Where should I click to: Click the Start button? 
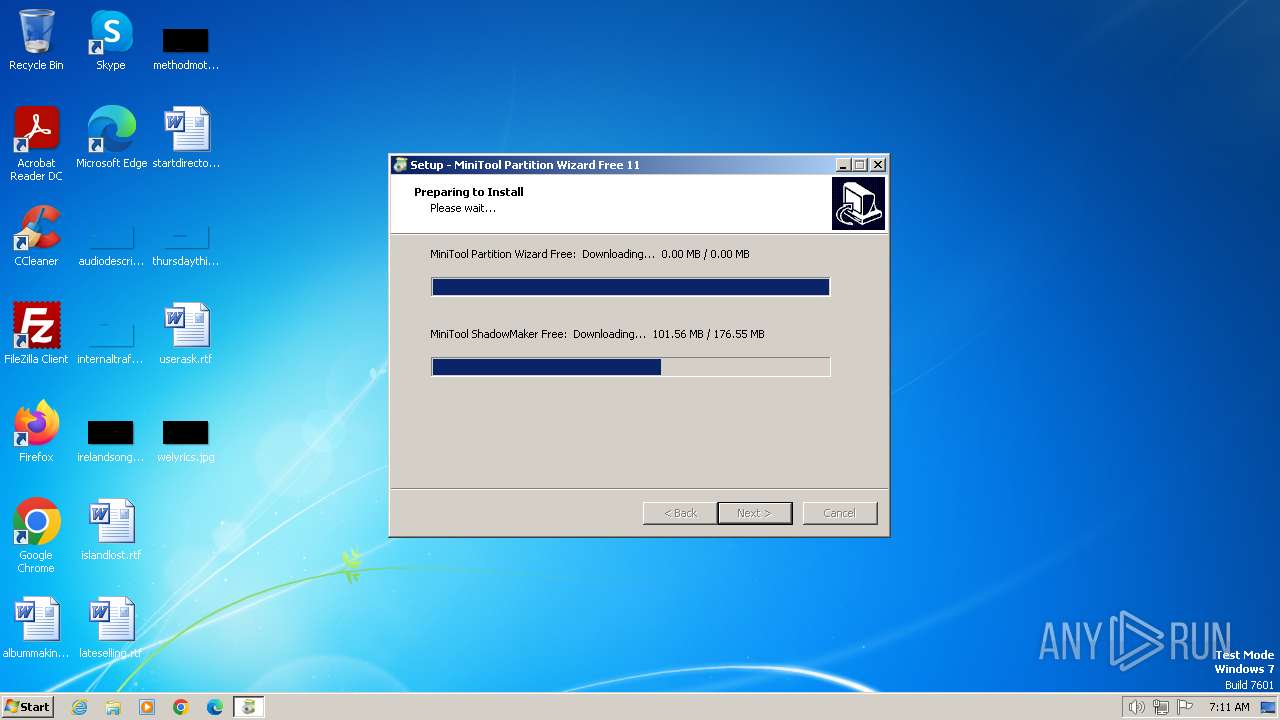click(x=27, y=707)
